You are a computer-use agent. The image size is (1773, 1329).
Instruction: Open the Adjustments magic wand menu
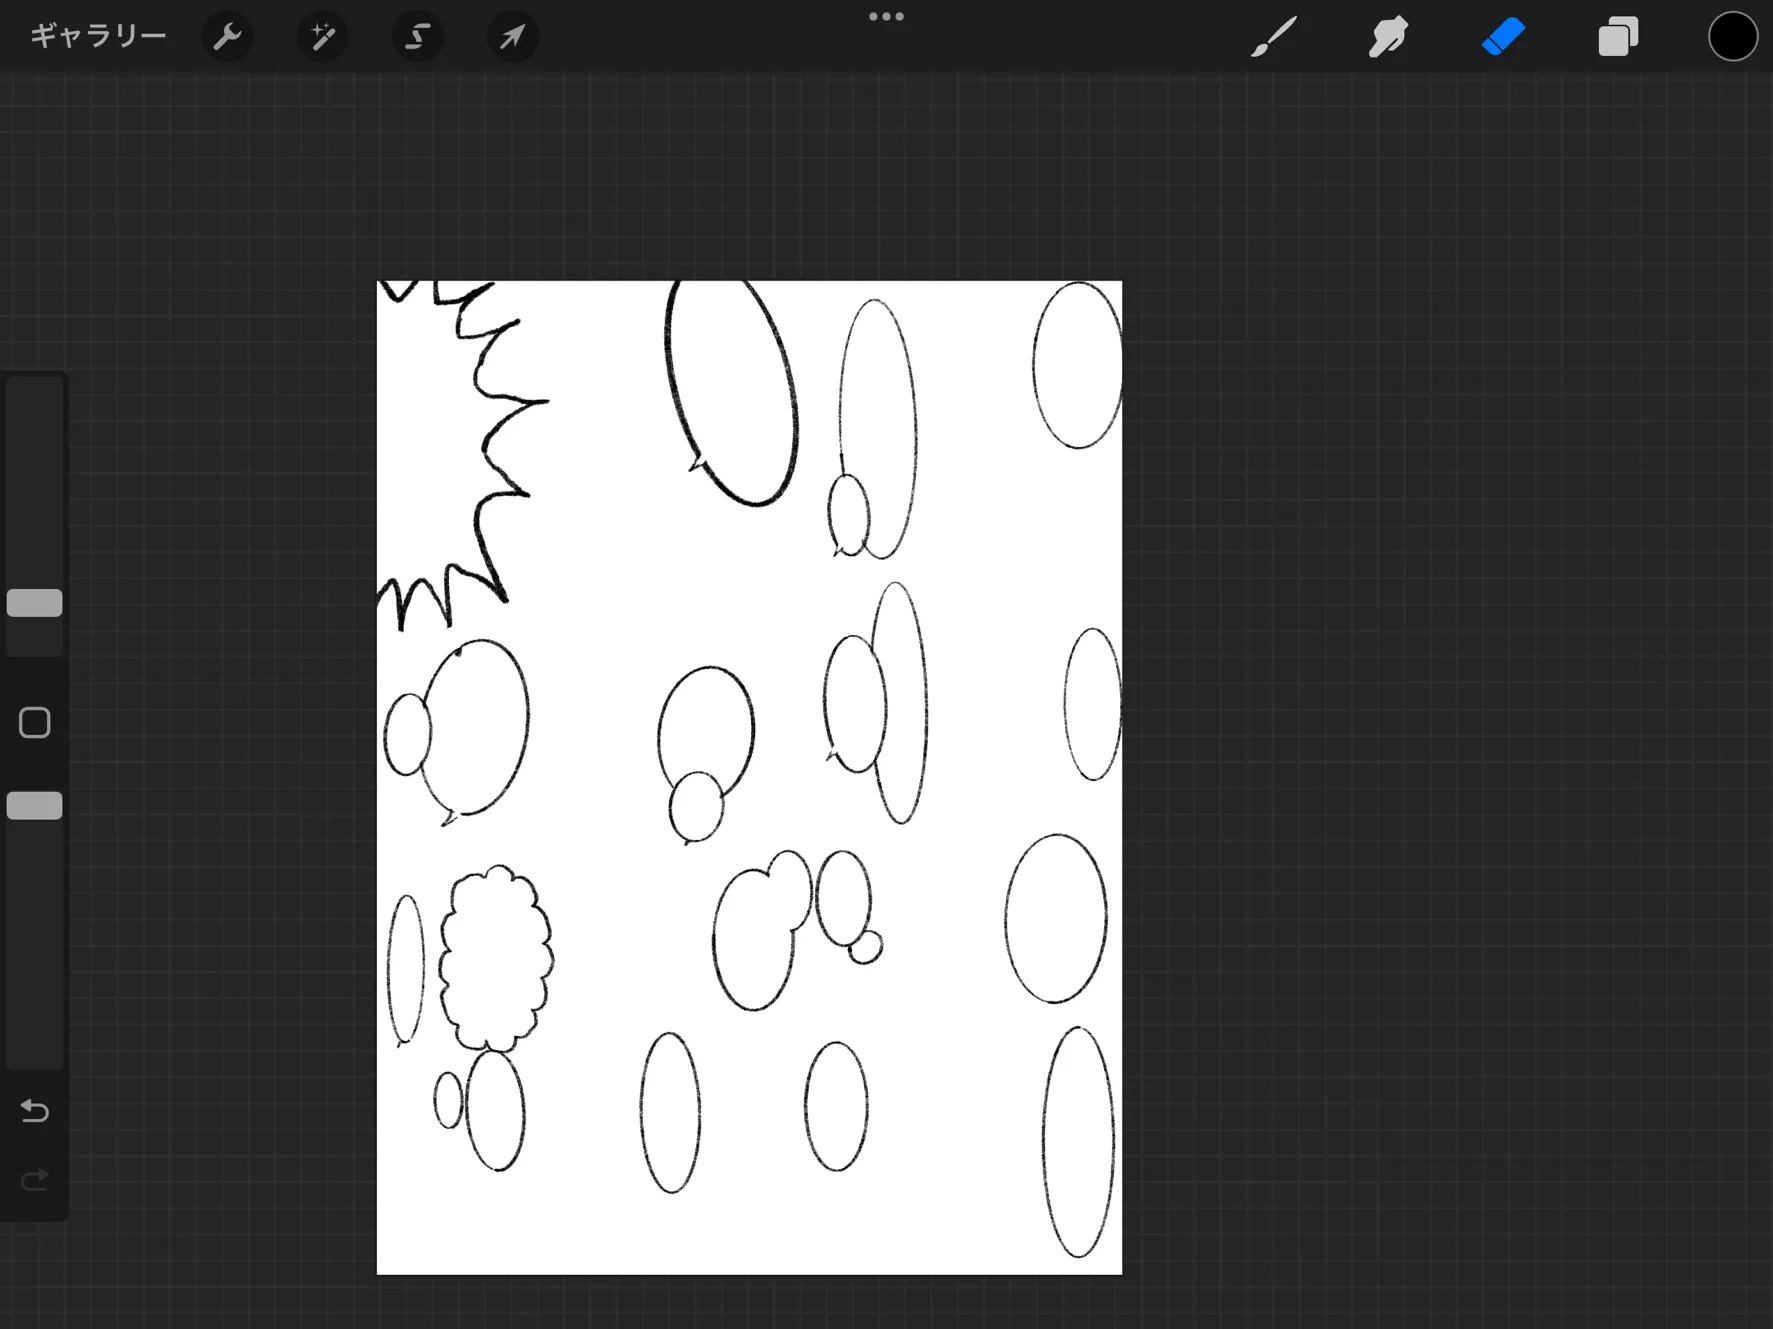[323, 37]
